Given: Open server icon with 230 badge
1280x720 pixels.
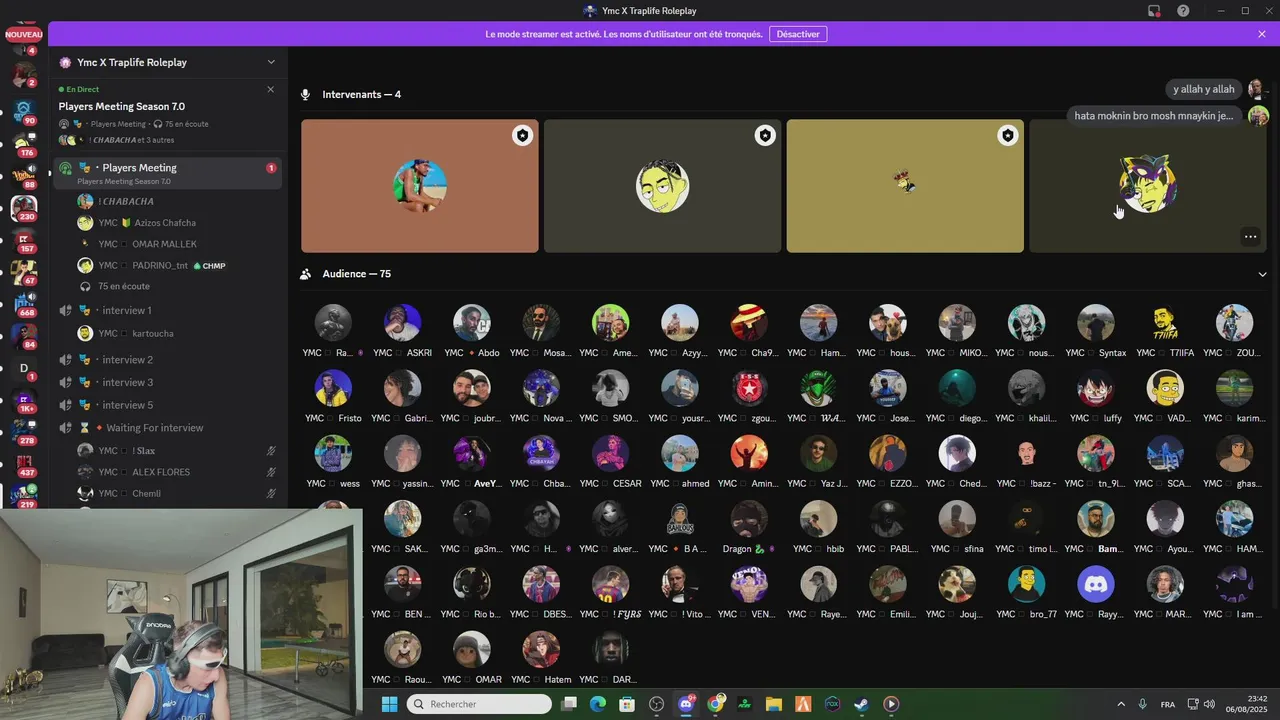Looking at the screenshot, I should tap(24, 207).
